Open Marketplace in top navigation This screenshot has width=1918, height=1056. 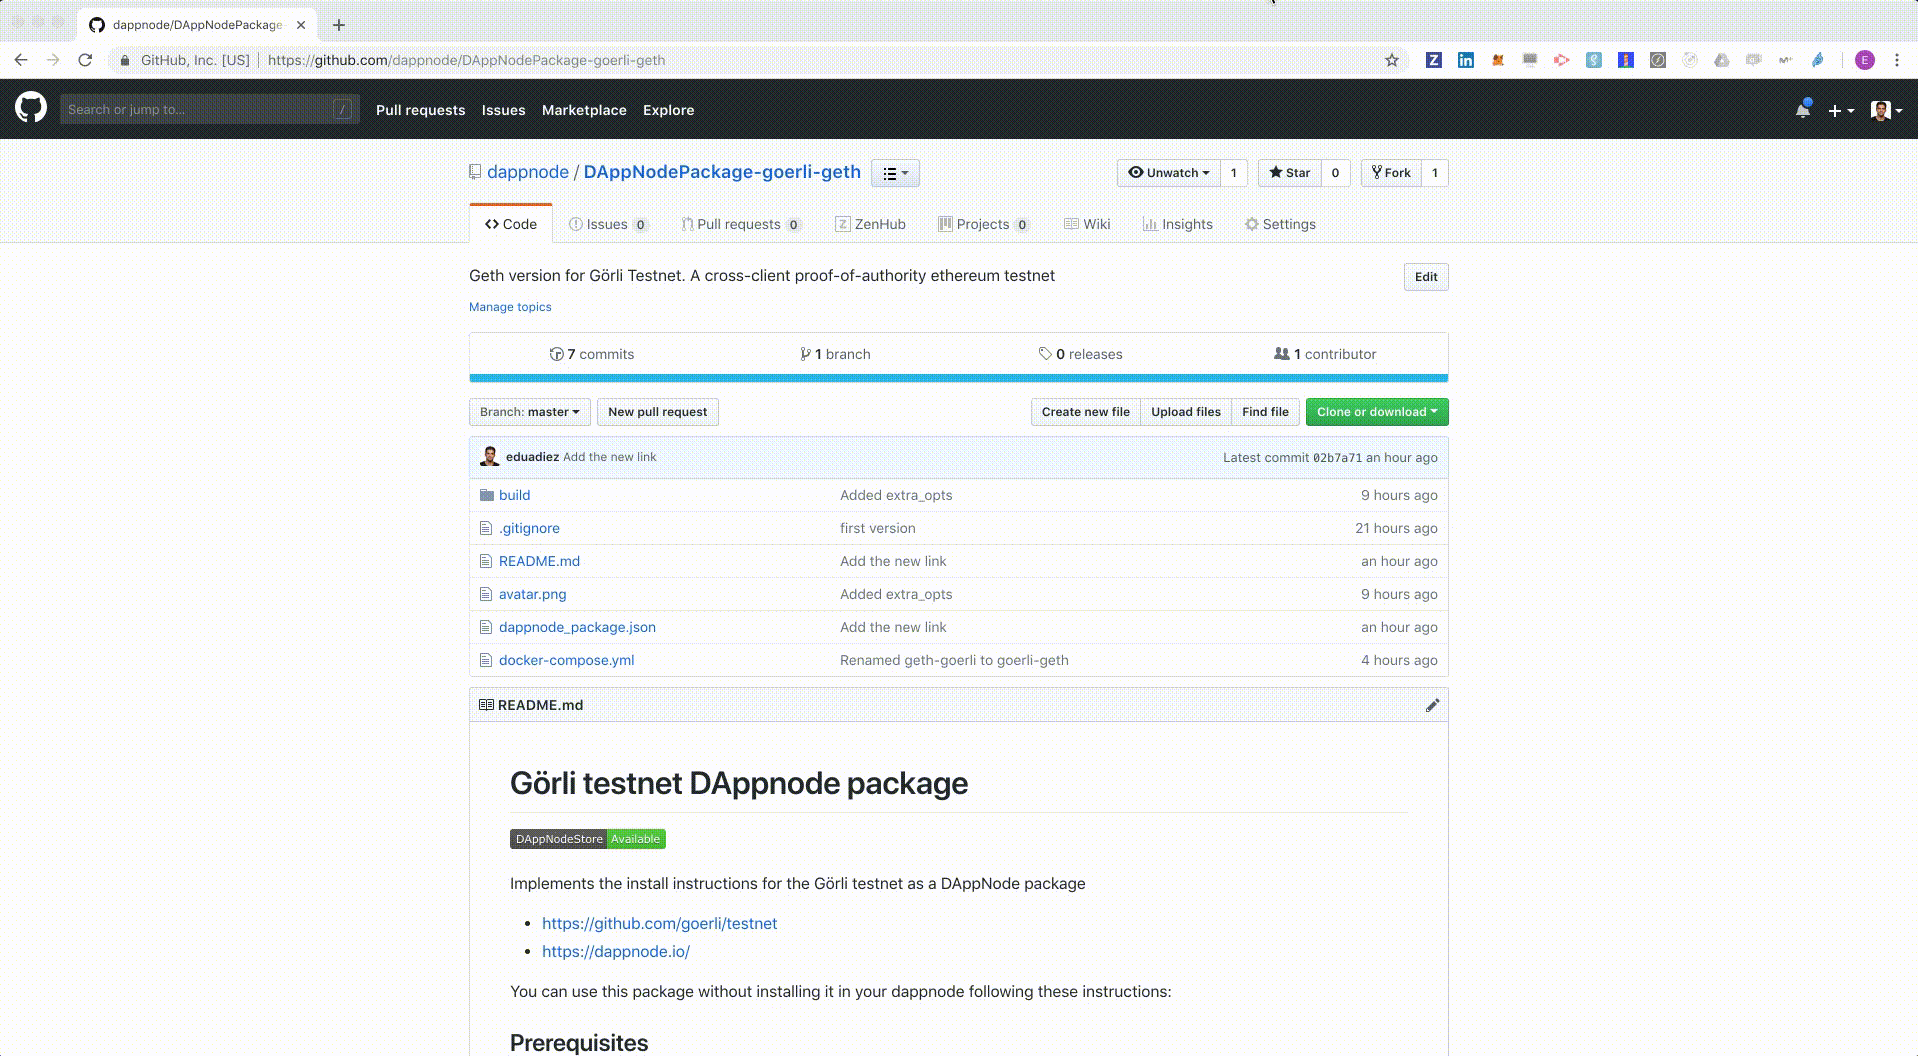click(x=584, y=110)
